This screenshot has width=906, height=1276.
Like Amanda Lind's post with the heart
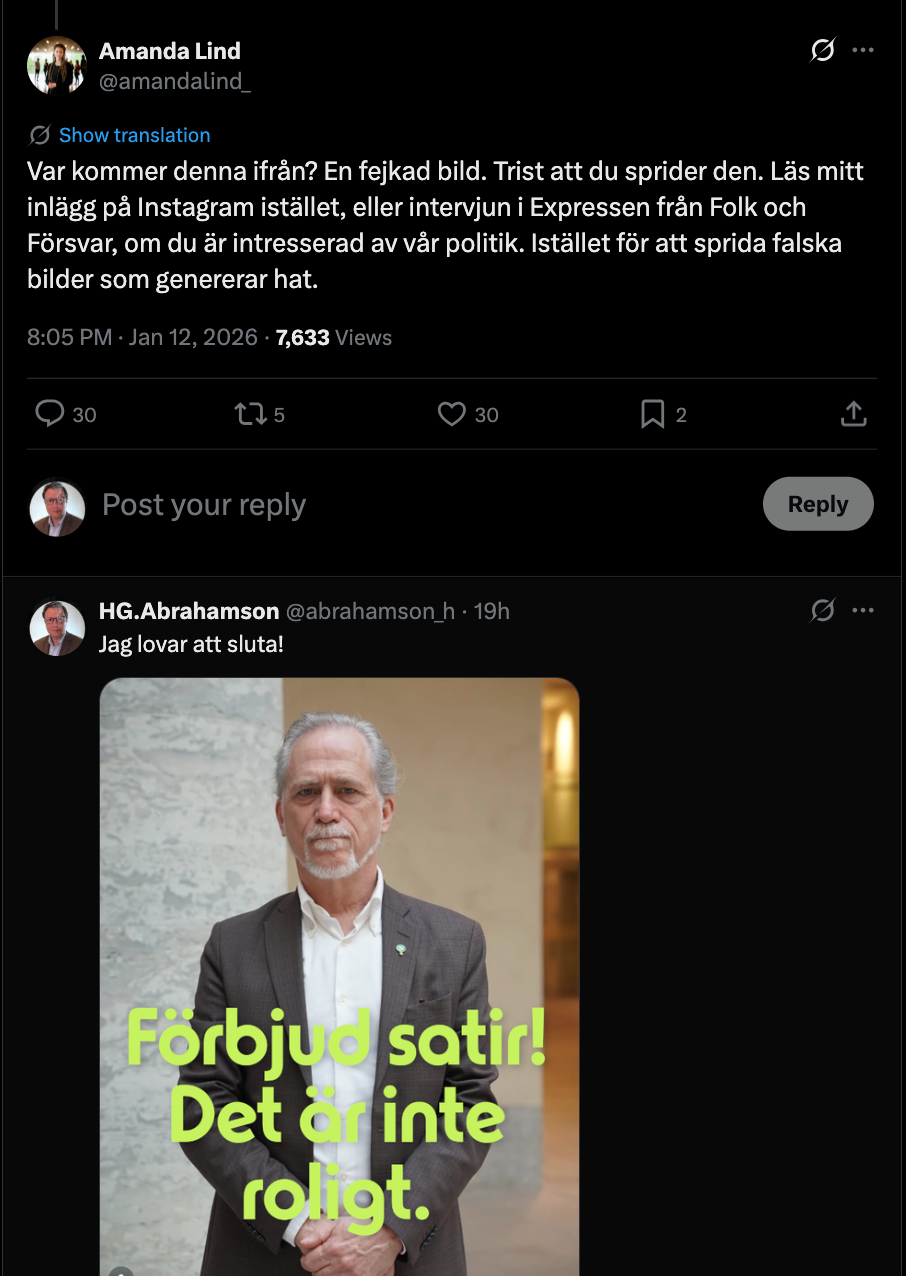[x=452, y=414]
